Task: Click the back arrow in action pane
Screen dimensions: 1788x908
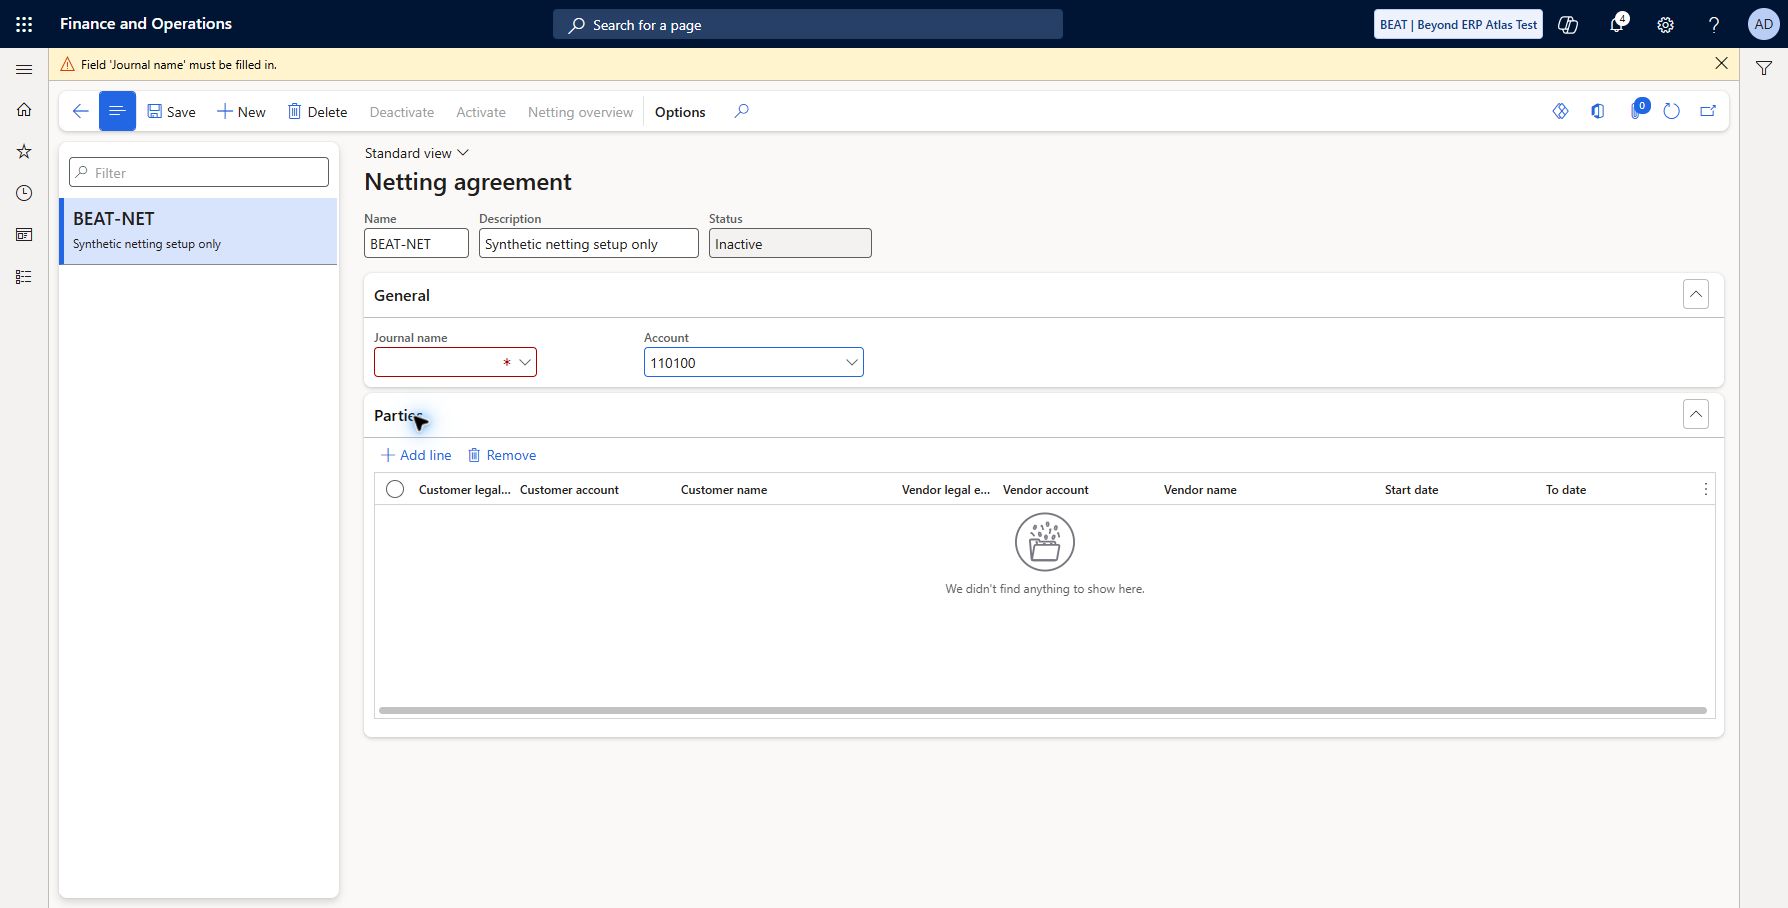Action: coord(80,111)
